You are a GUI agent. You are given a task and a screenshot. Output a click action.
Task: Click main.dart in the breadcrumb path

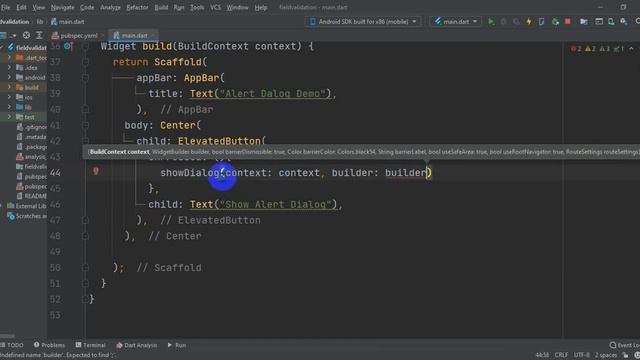click(x=68, y=22)
